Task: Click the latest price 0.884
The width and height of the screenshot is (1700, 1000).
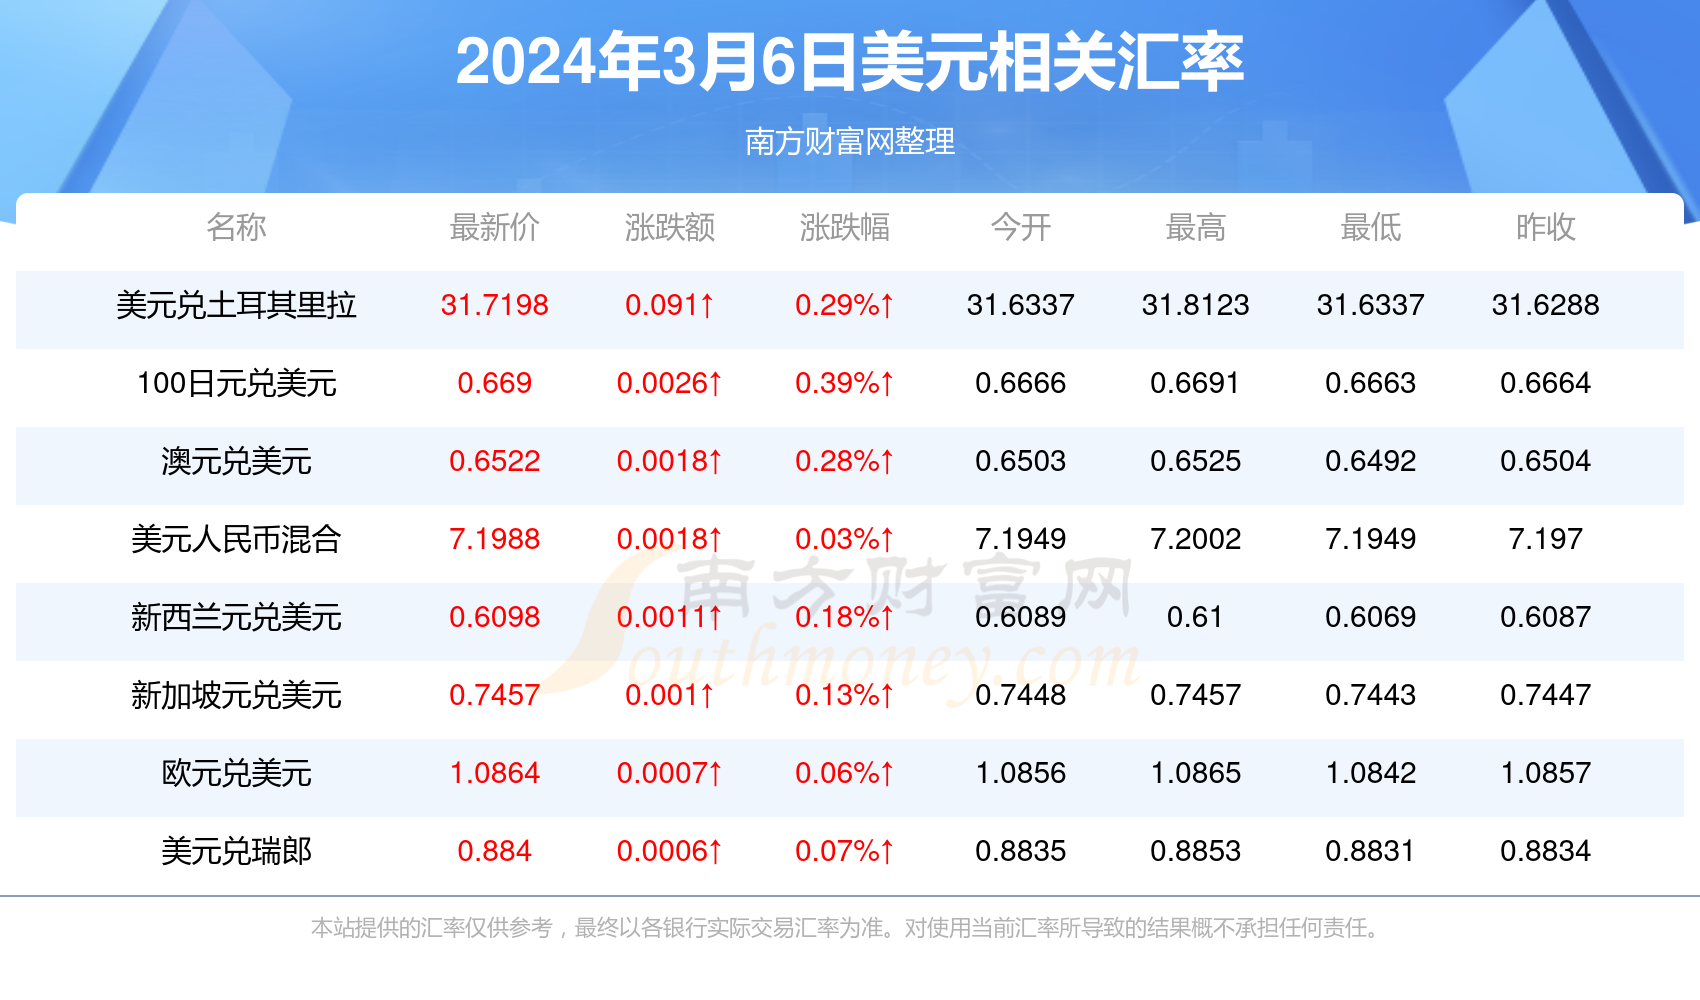Action: (x=494, y=851)
